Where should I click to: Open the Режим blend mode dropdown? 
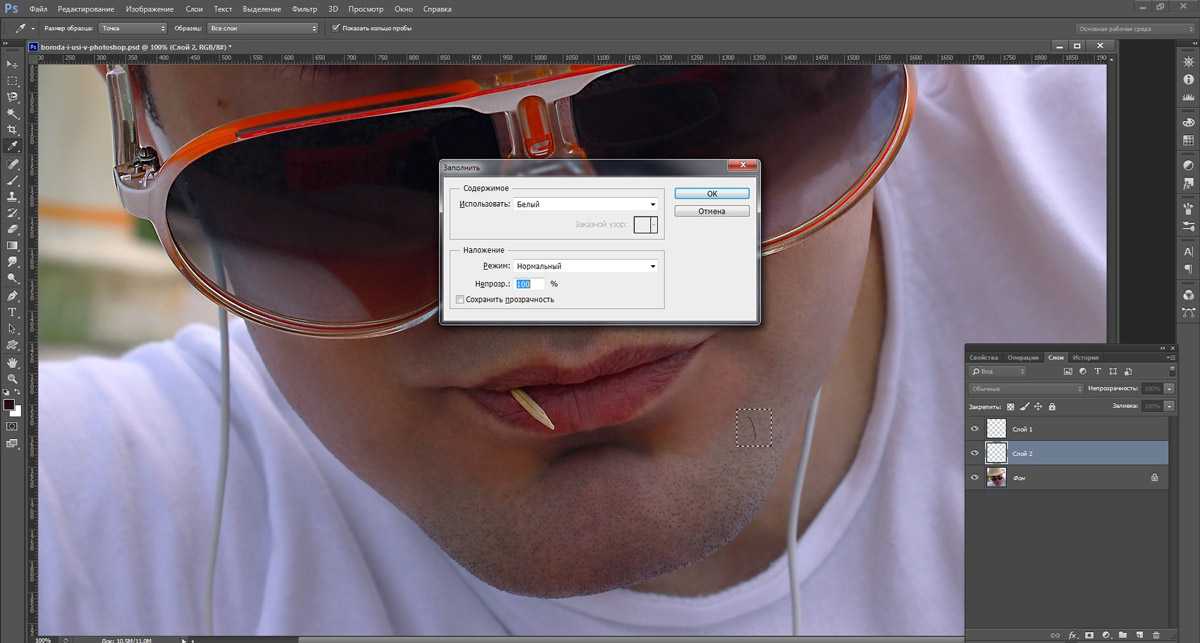[586, 266]
